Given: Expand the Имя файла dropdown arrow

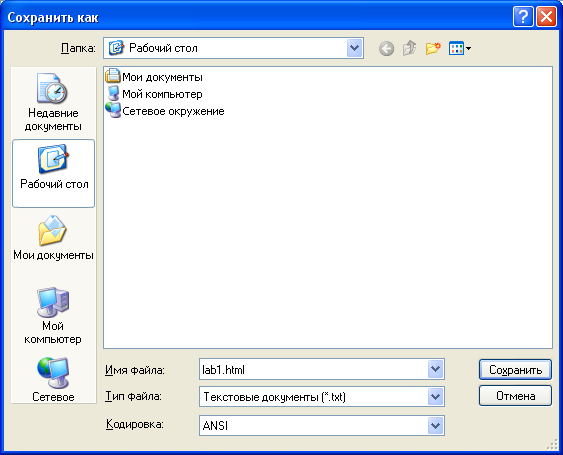Looking at the screenshot, I should pyautogui.click(x=436, y=369).
